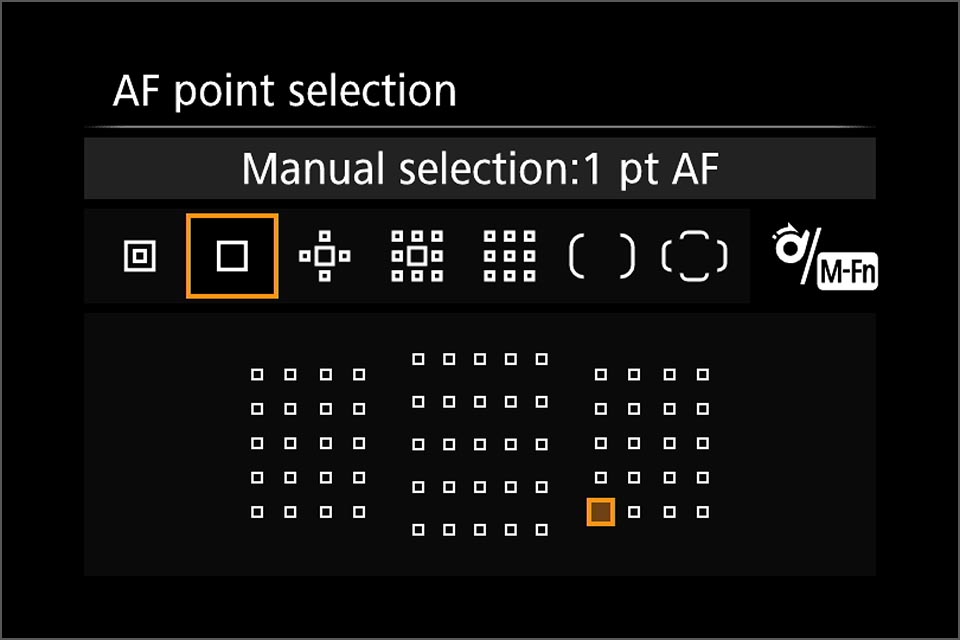Choose the AF point expansion surround icon

pos(416,256)
